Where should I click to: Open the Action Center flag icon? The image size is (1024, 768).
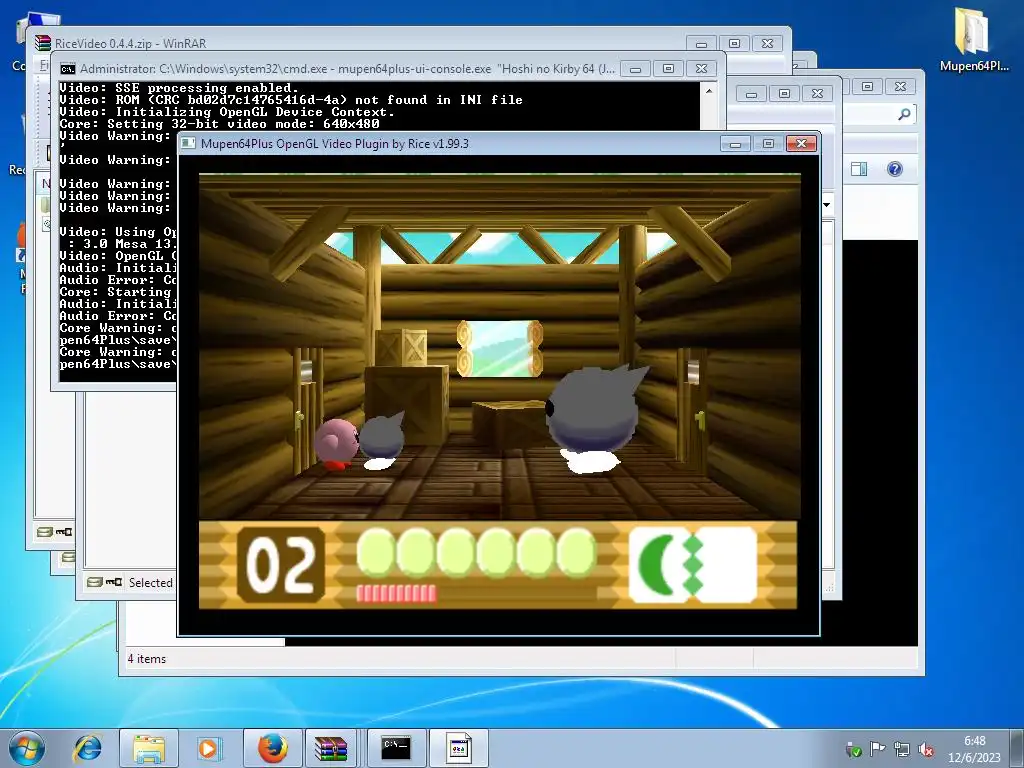[x=877, y=750]
